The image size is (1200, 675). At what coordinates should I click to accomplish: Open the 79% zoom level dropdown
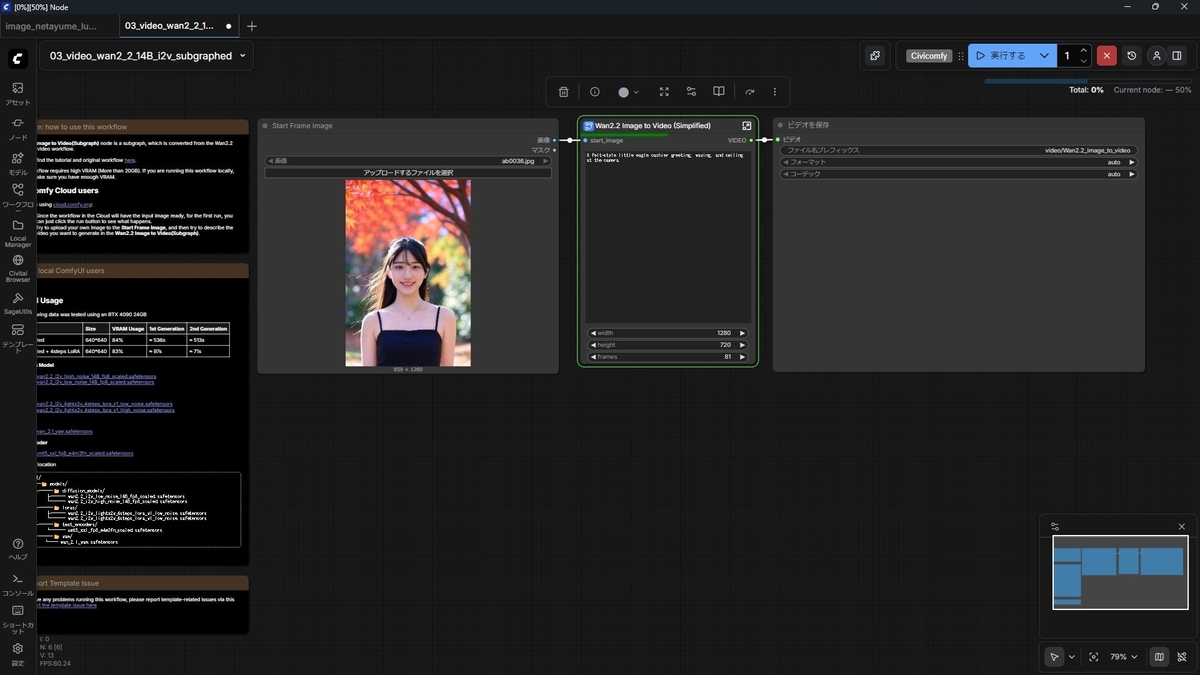pyautogui.click(x=1124, y=657)
